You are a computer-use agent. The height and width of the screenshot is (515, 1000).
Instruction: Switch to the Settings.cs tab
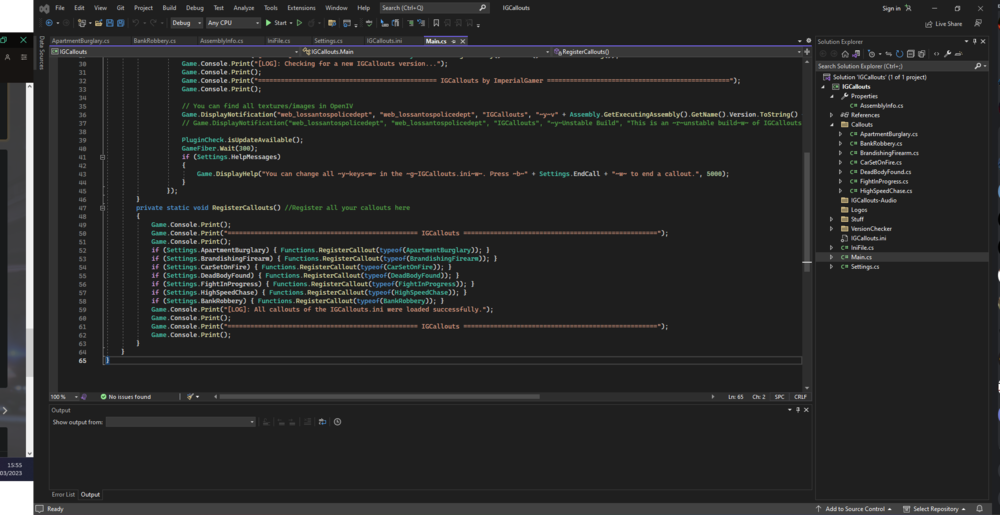point(328,41)
